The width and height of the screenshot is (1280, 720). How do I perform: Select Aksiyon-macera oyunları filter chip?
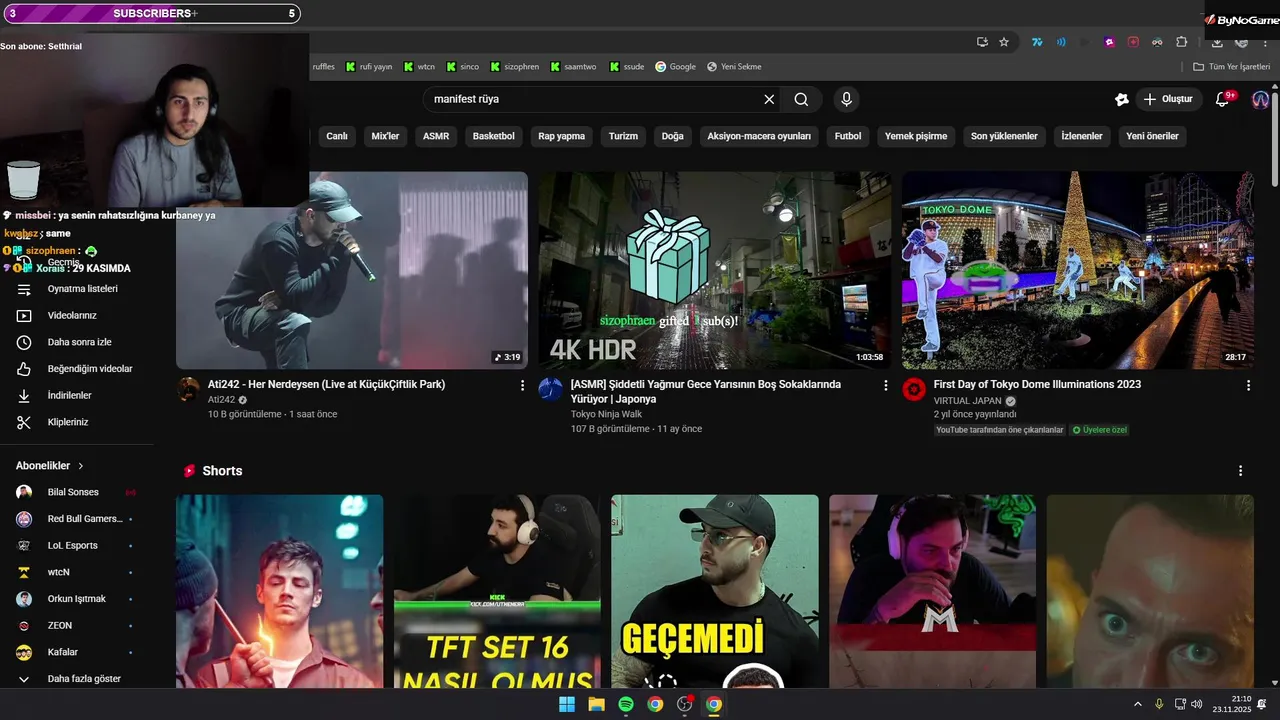(x=759, y=136)
